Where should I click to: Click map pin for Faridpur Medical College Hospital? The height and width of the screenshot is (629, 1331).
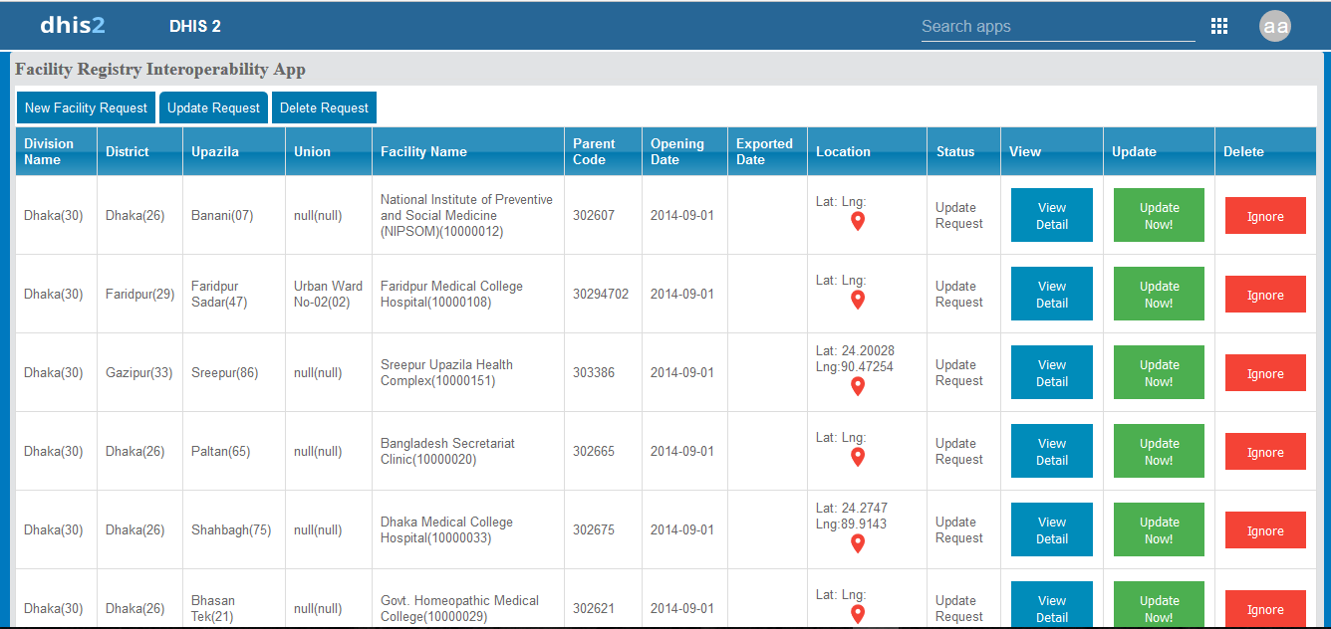(857, 300)
